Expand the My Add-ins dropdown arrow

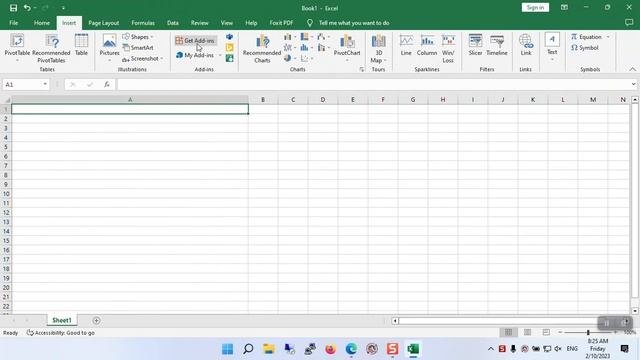tap(220, 55)
